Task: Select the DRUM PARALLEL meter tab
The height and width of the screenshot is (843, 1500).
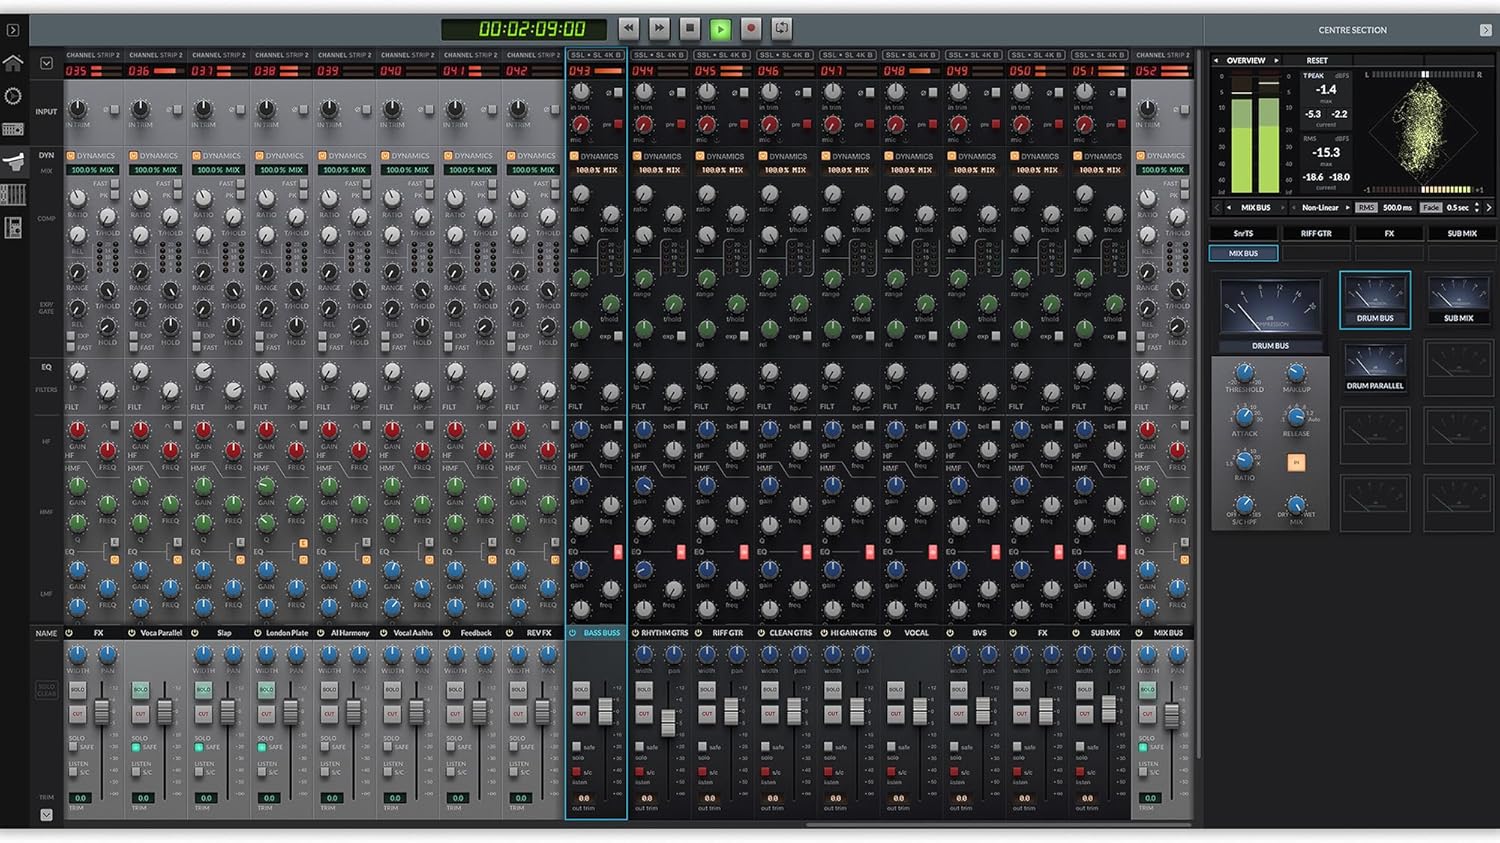Action: [x=1374, y=371]
